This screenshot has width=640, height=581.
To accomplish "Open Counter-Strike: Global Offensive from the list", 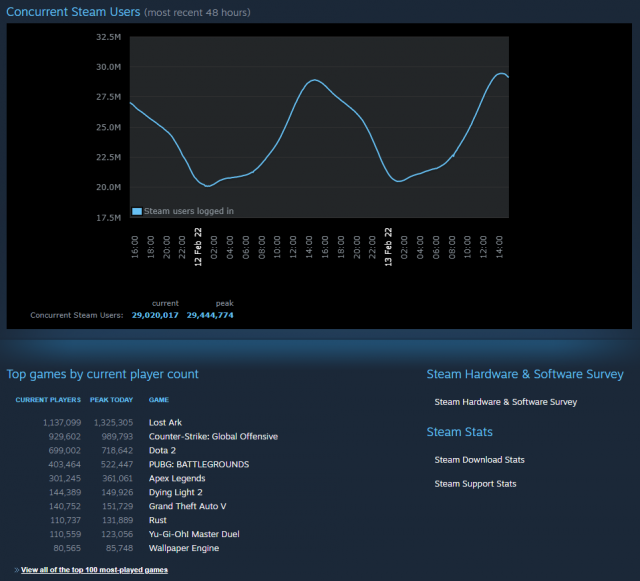I will pos(213,437).
